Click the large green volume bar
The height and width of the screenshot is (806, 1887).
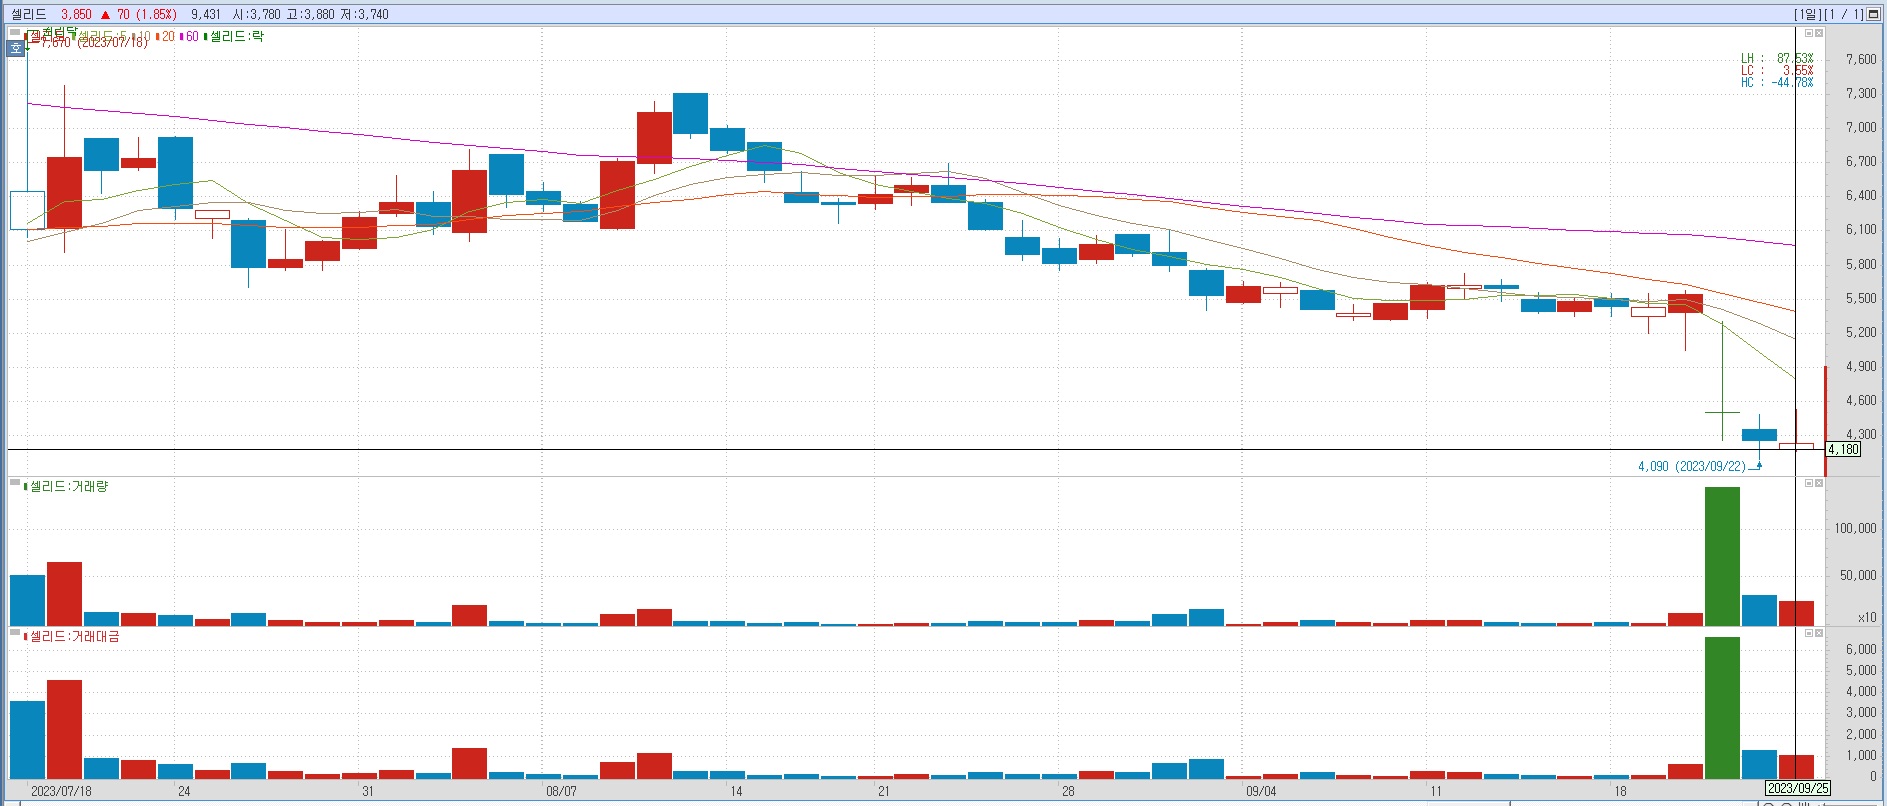click(1722, 556)
